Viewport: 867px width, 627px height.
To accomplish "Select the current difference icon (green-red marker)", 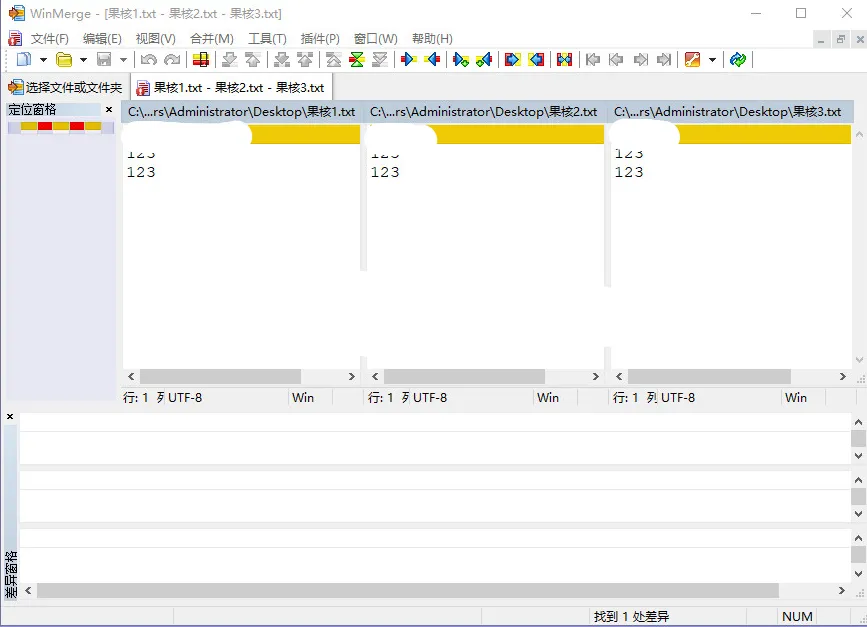I will [356, 60].
